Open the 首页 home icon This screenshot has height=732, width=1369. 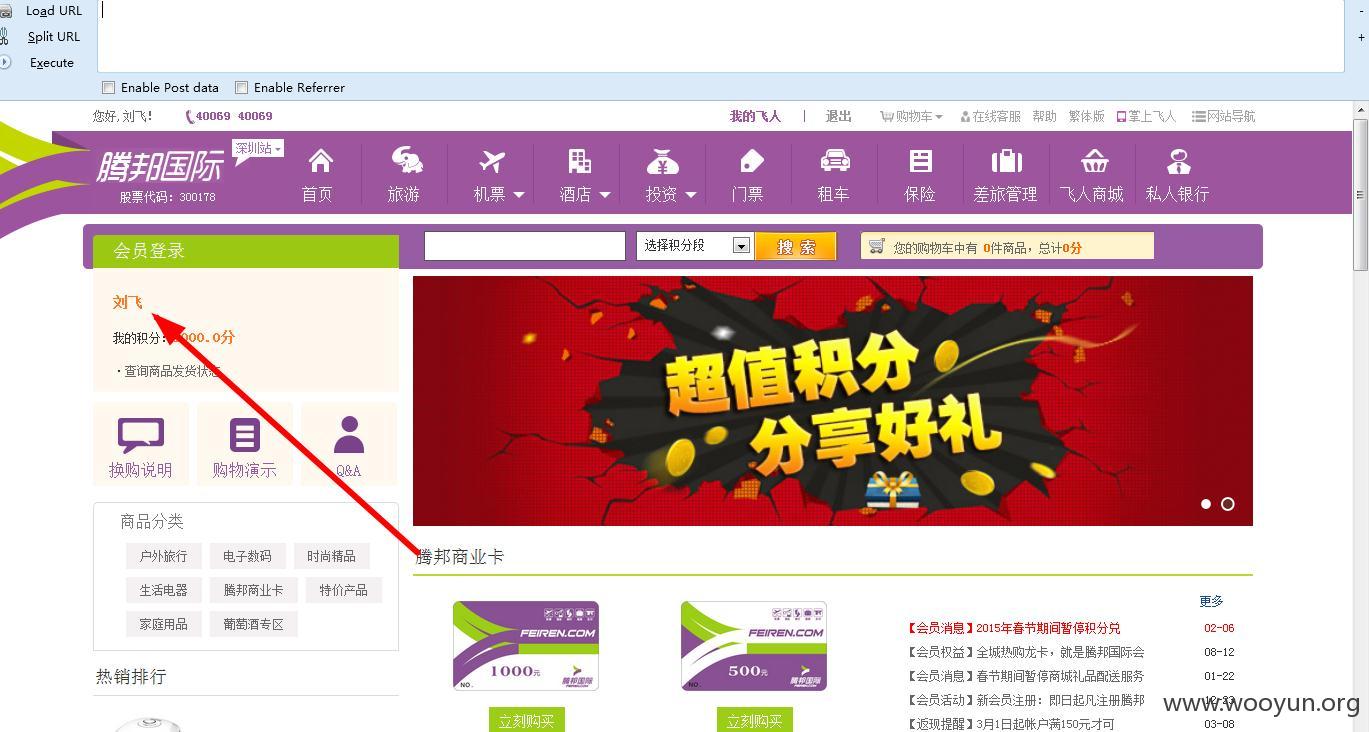[320, 161]
